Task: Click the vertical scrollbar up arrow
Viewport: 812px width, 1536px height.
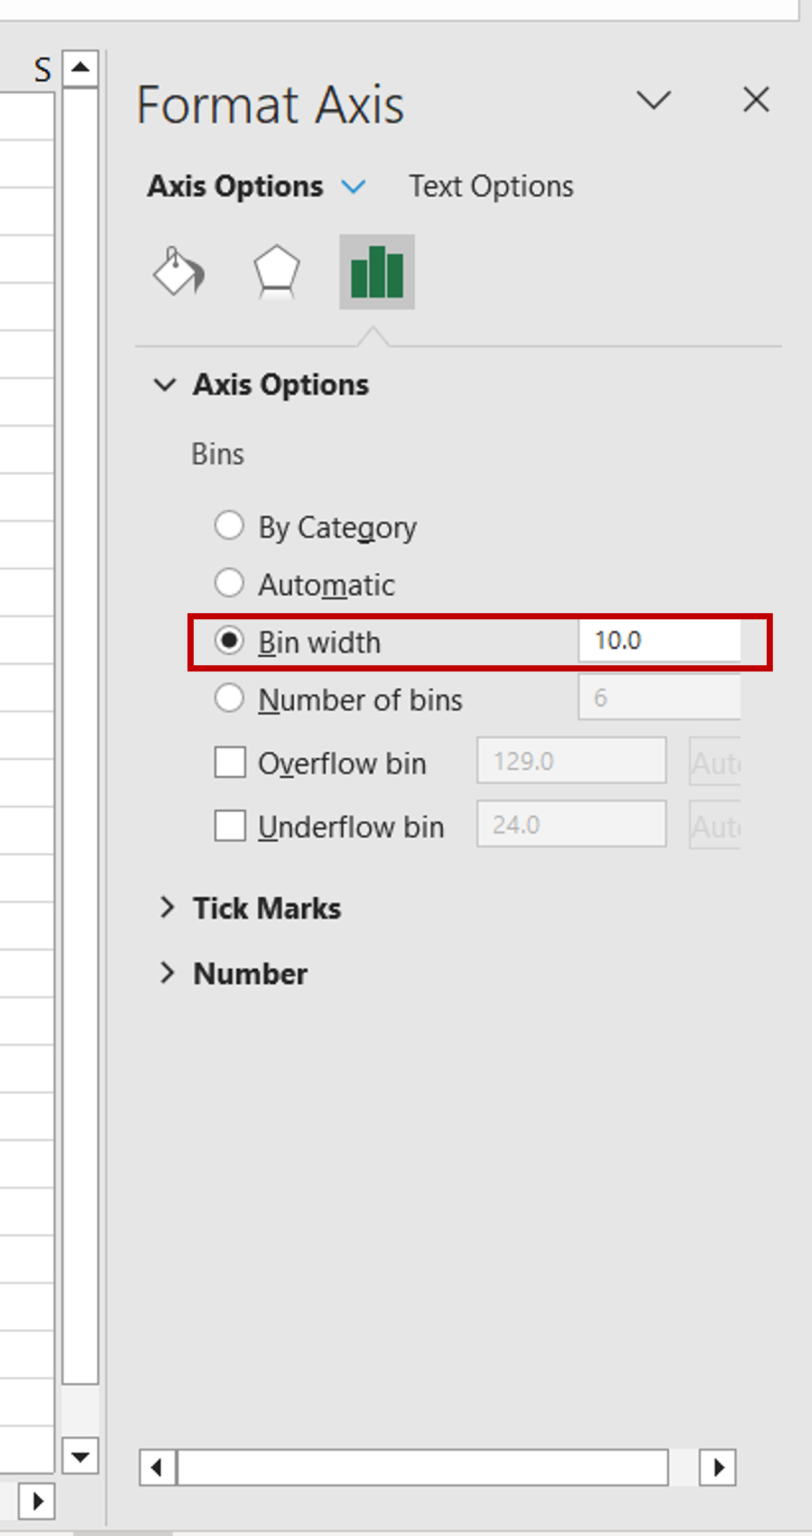Action: [x=81, y=68]
